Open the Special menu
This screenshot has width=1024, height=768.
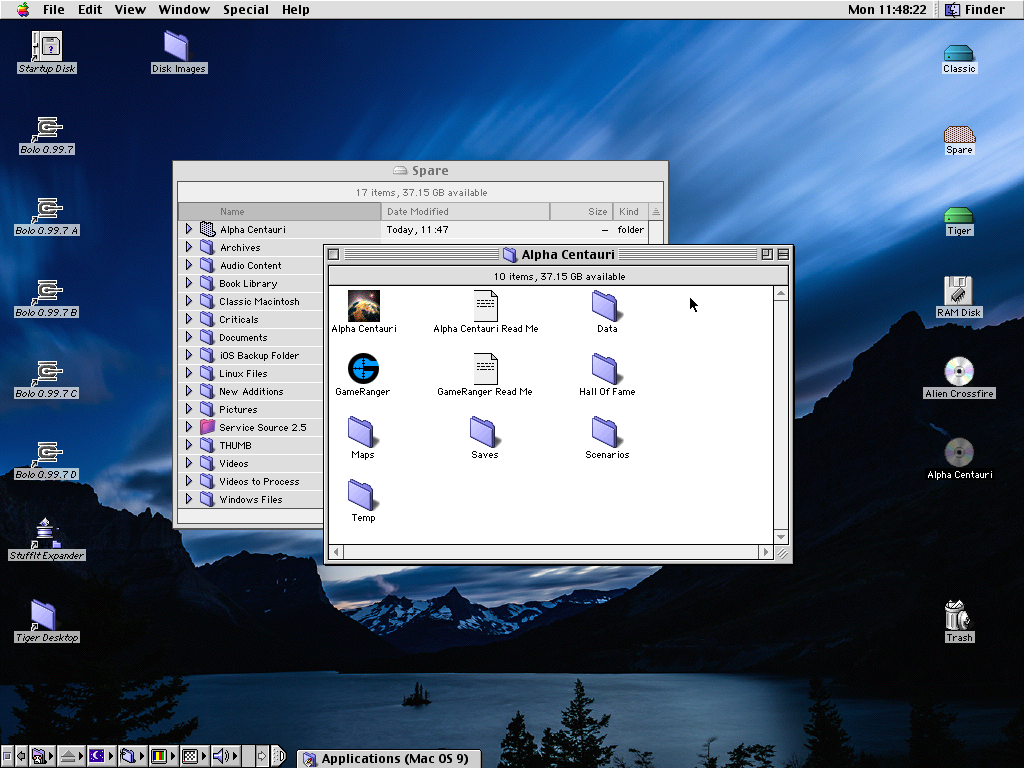point(245,10)
